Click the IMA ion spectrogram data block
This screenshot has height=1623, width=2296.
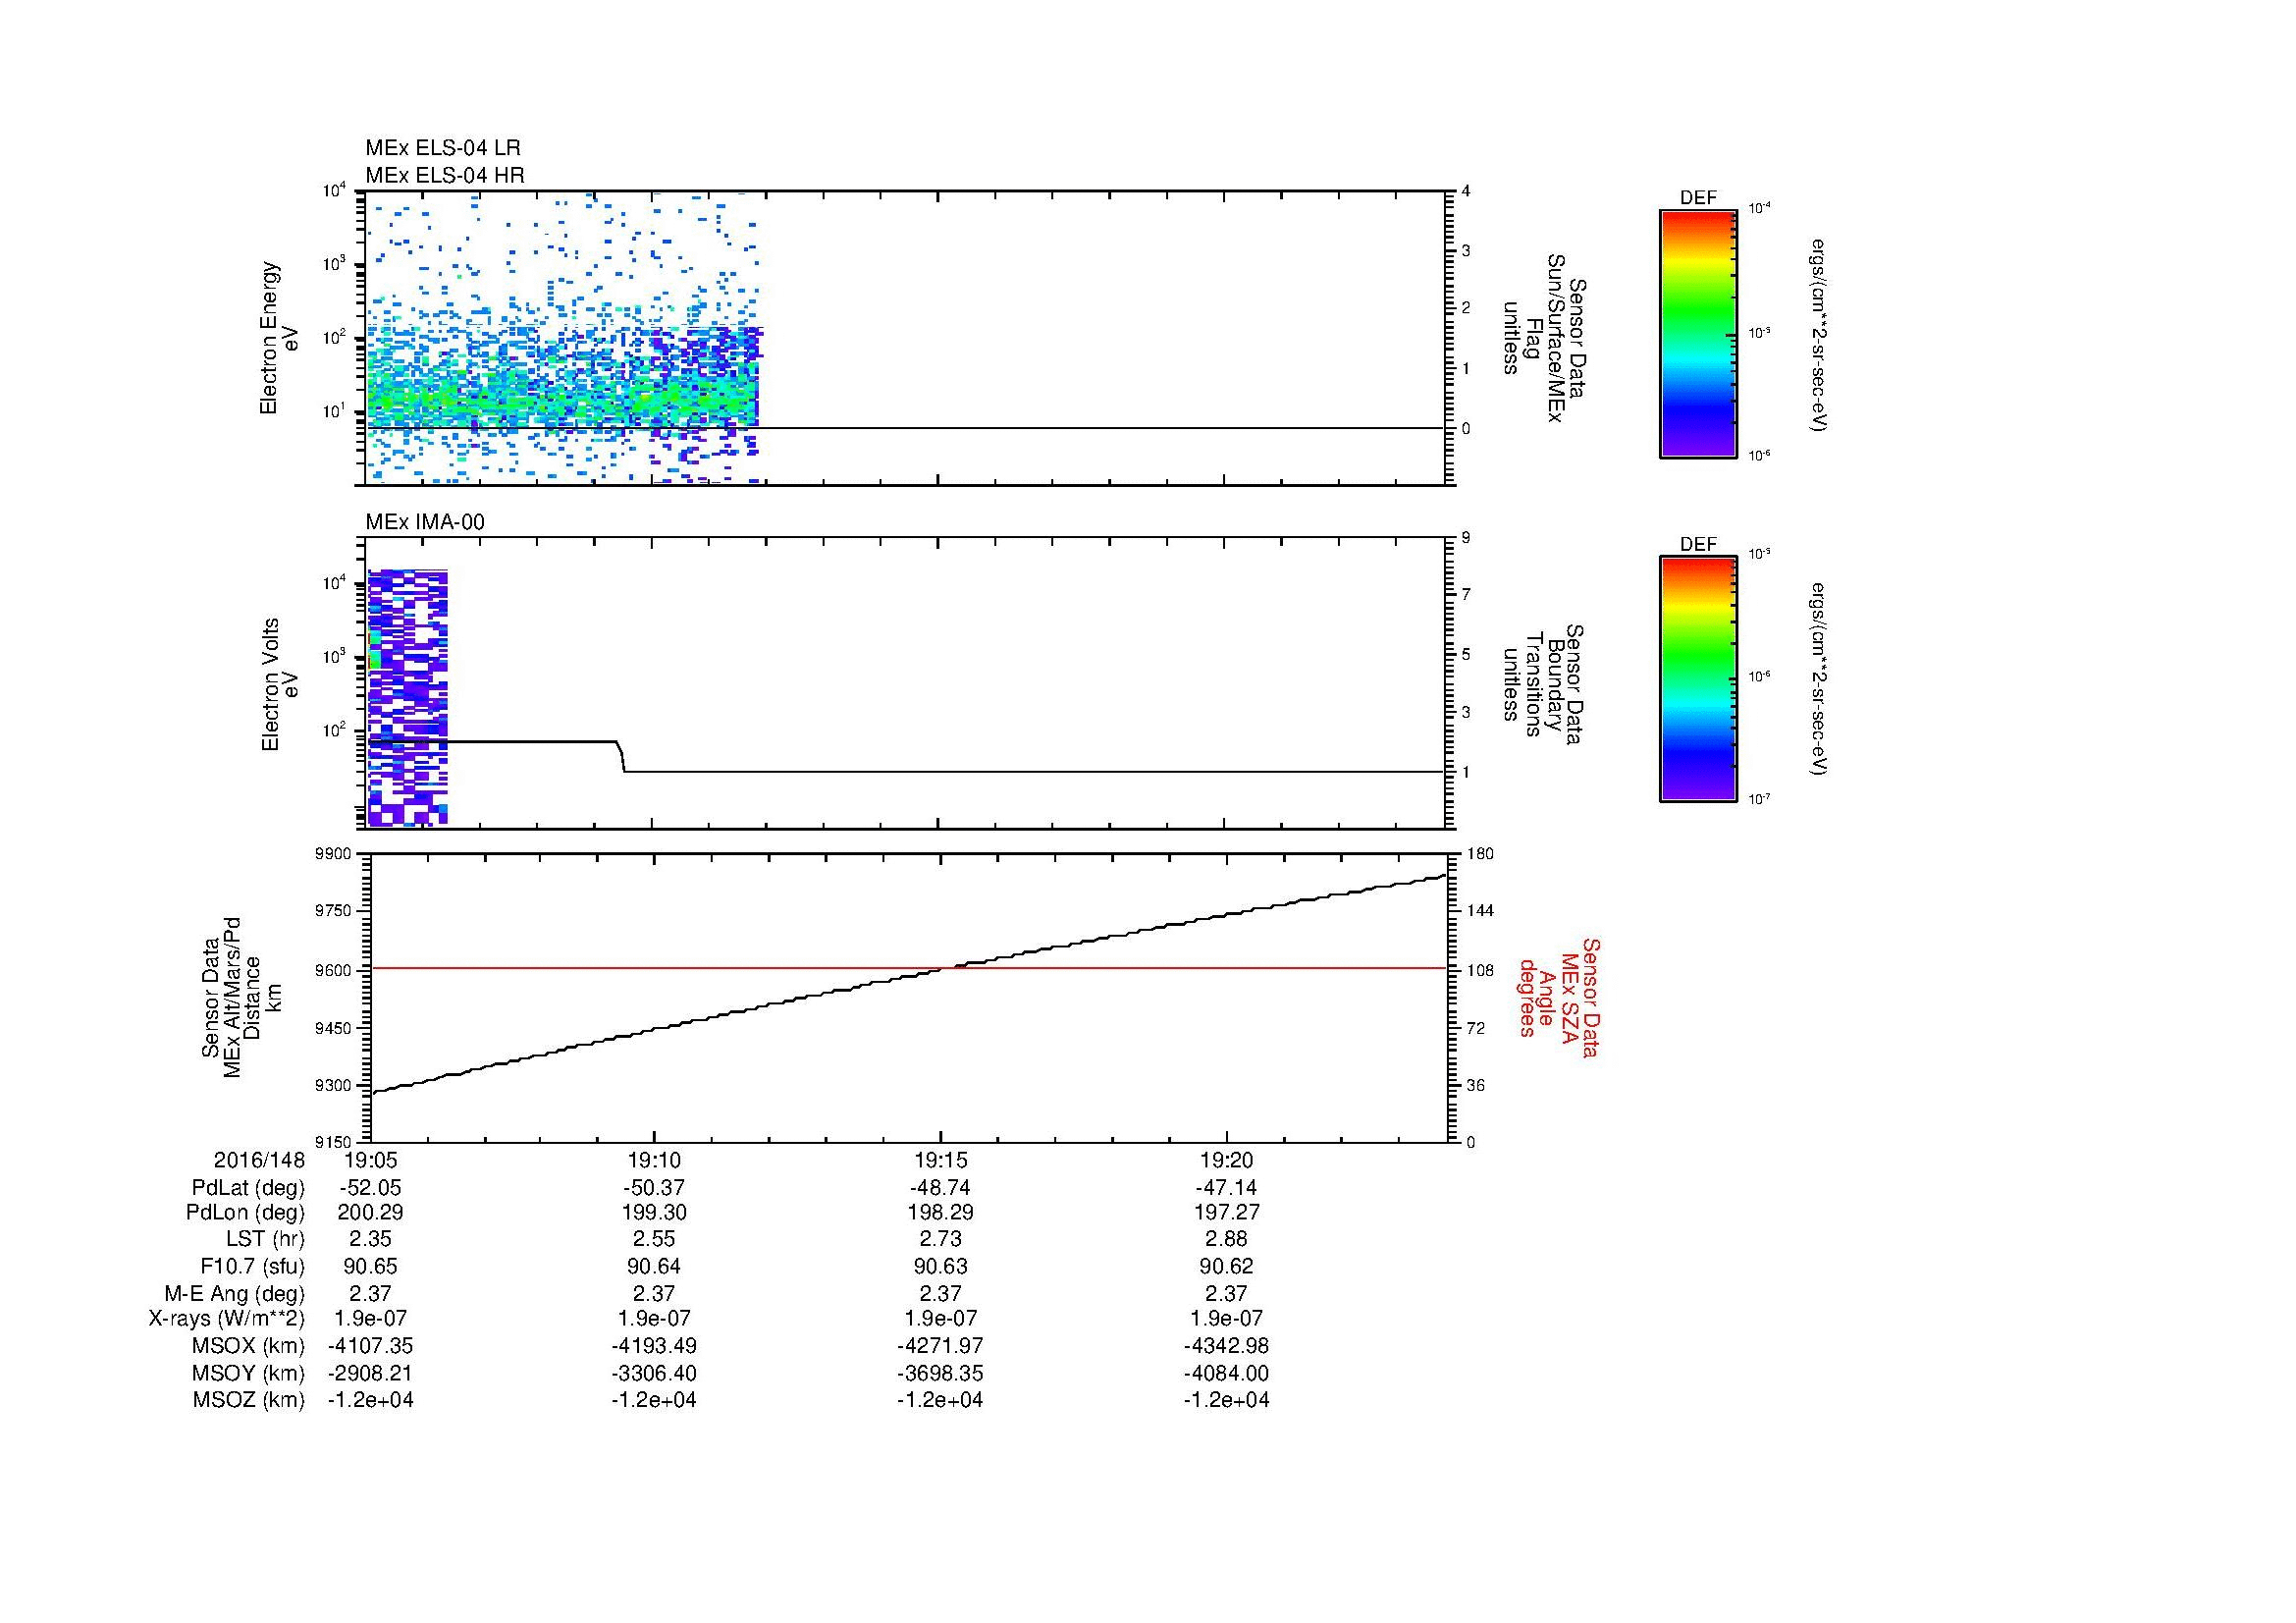407,697
